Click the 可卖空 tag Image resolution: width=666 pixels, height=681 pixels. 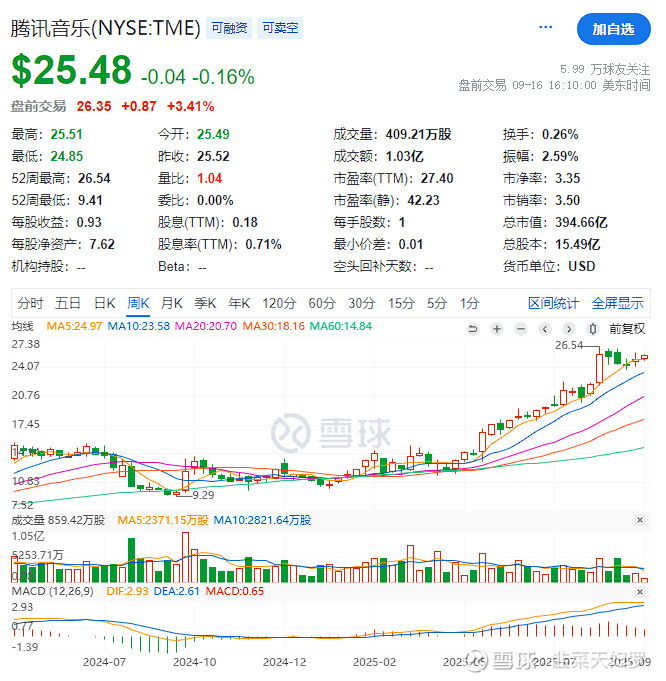click(280, 28)
